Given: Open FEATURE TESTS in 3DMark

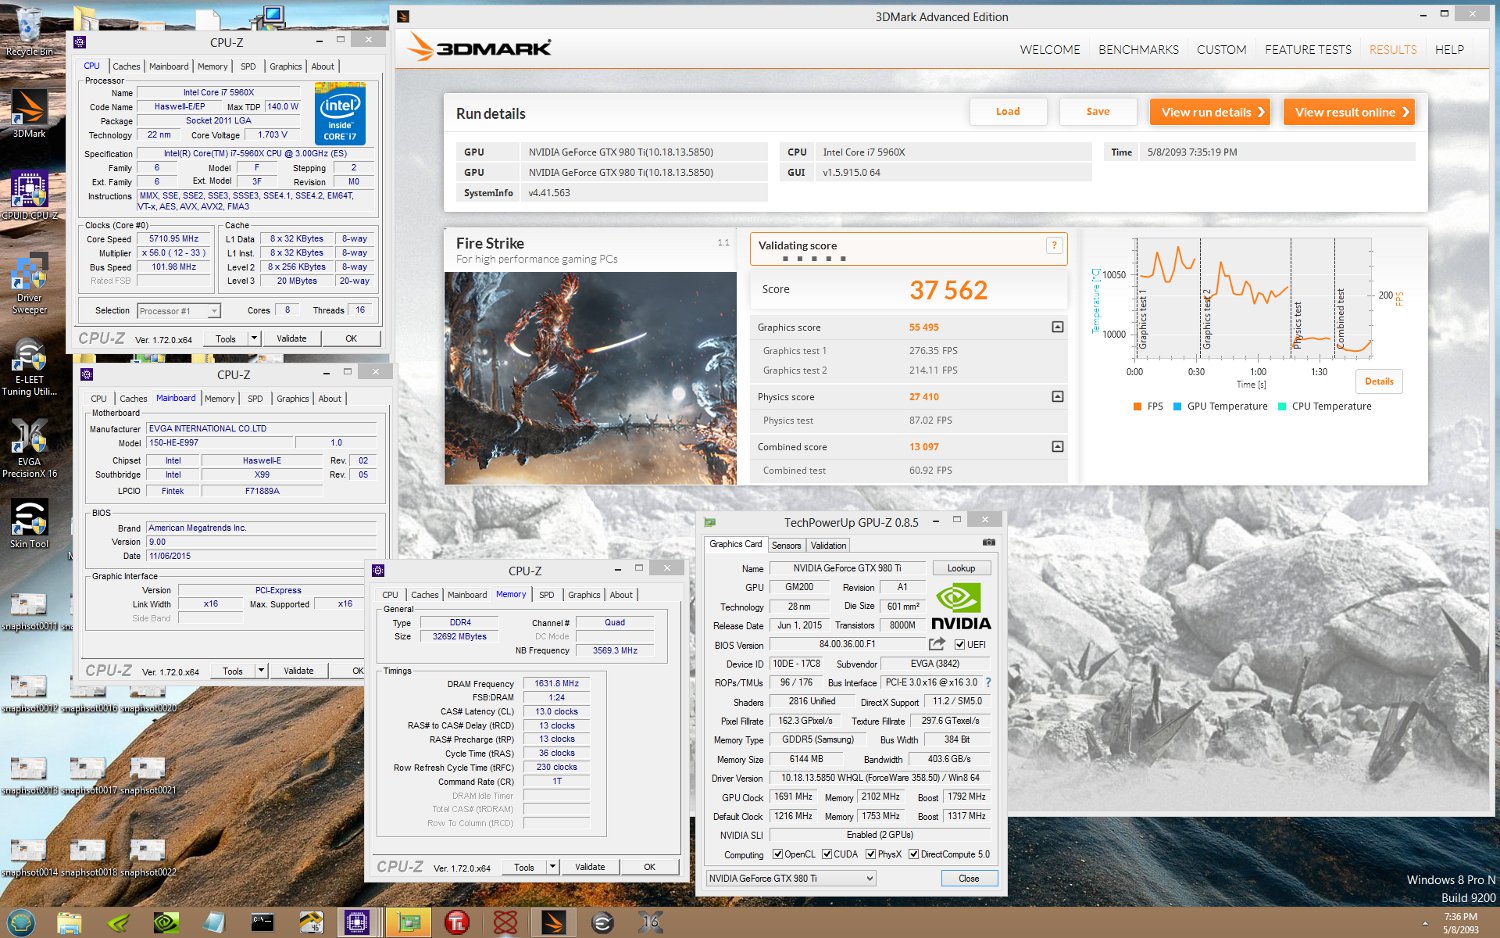Looking at the screenshot, I should [1307, 49].
